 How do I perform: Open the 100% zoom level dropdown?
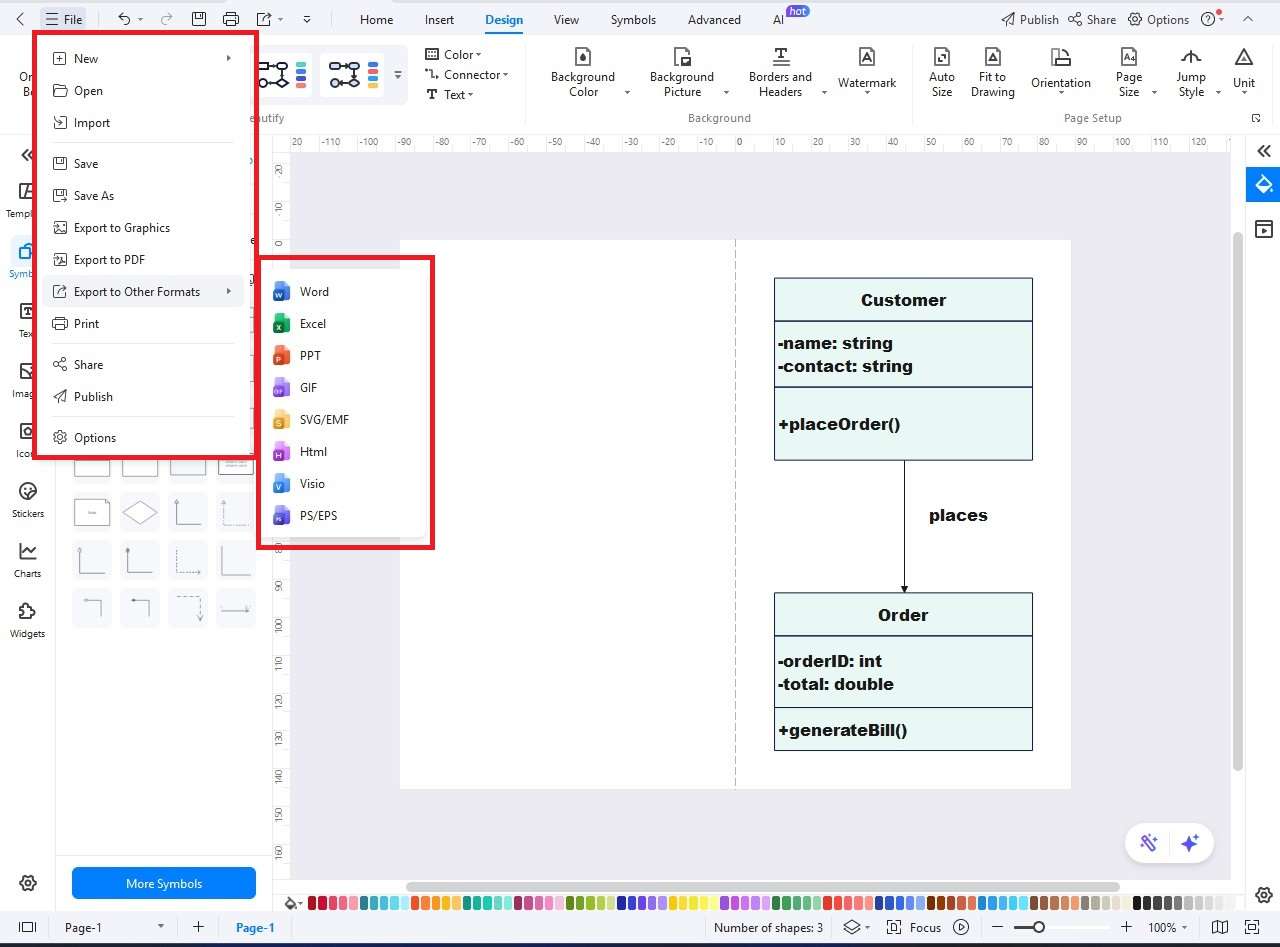point(1168,927)
